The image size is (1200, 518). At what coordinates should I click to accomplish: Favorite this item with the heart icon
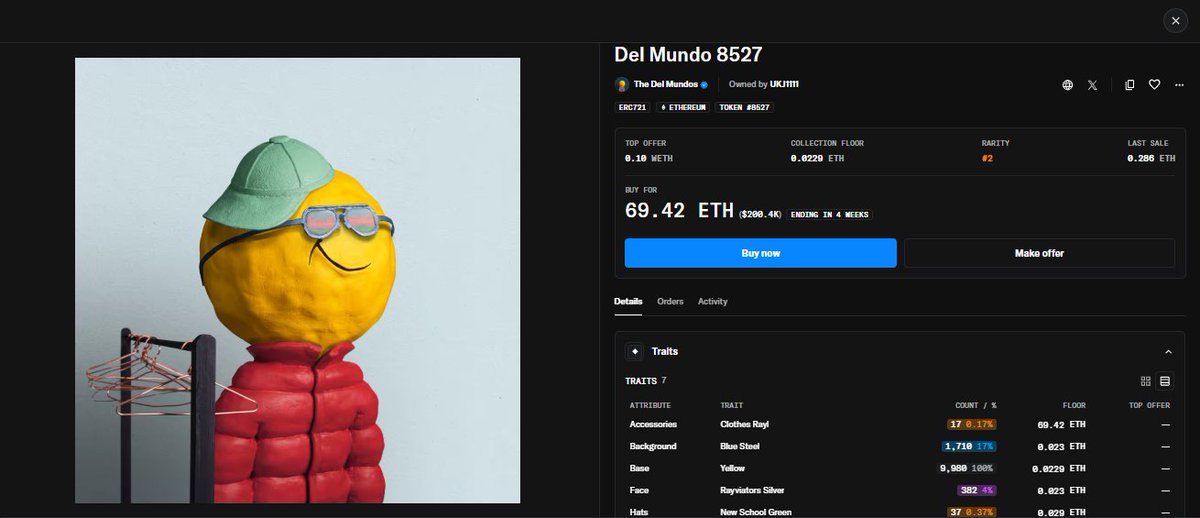(x=1154, y=85)
